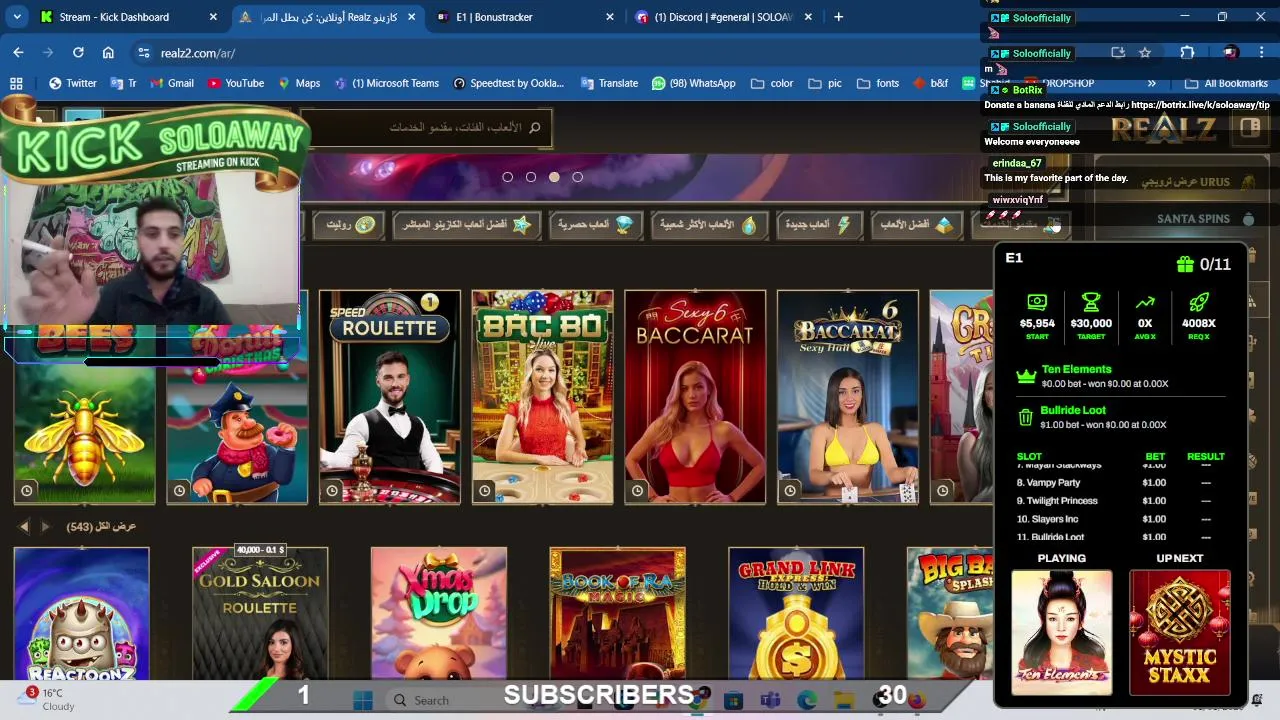Open the Gmail bookmark
1280x720 pixels.
coord(170,83)
